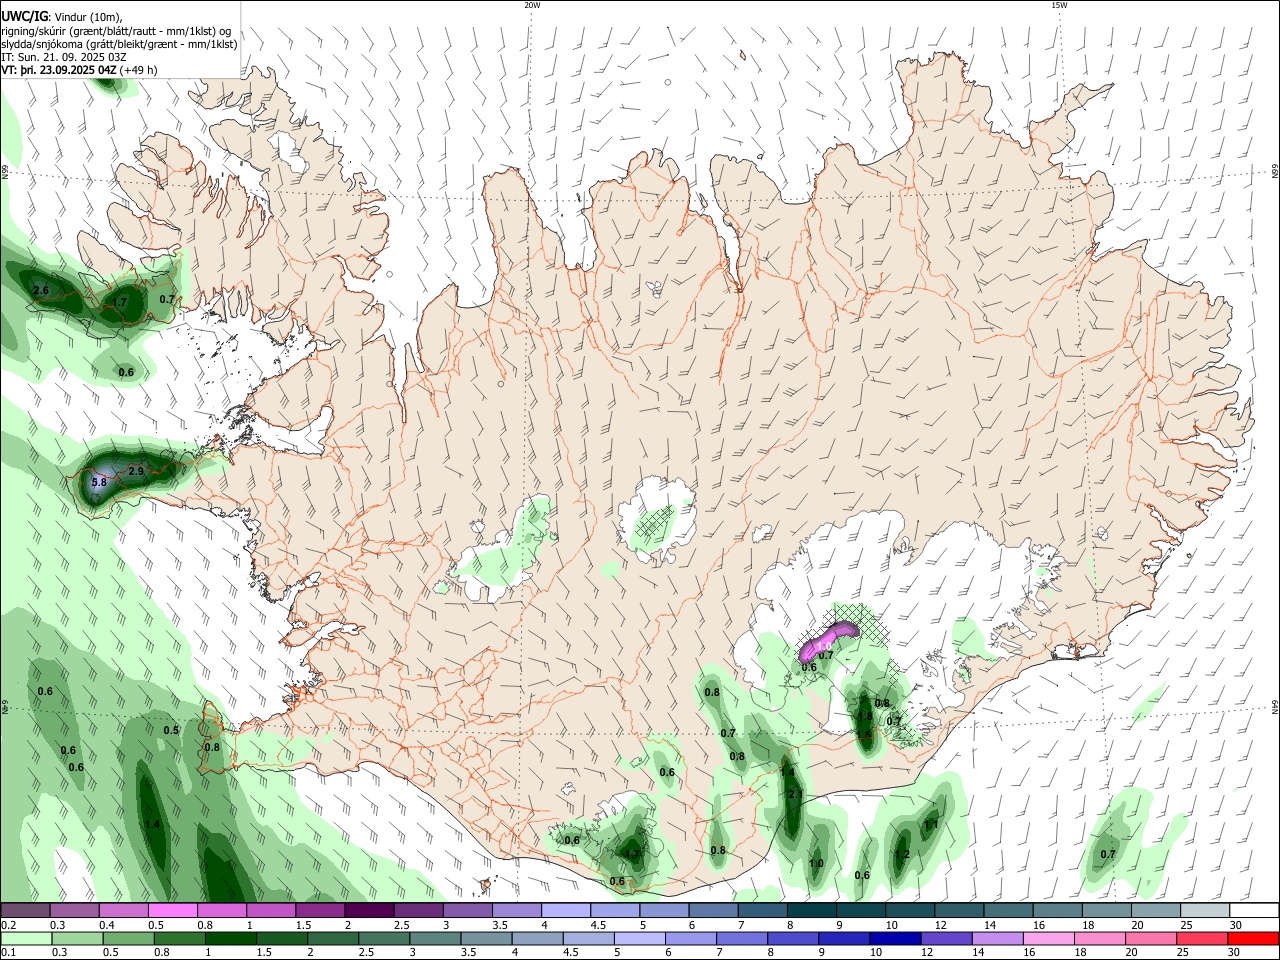The height and width of the screenshot is (960, 1280).
Task: Click the '1.0' precipitation value on the map
Action: 816,864
